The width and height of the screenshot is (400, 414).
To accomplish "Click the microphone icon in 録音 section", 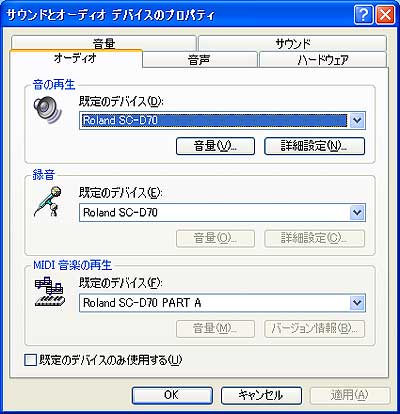I will pyautogui.click(x=48, y=201).
